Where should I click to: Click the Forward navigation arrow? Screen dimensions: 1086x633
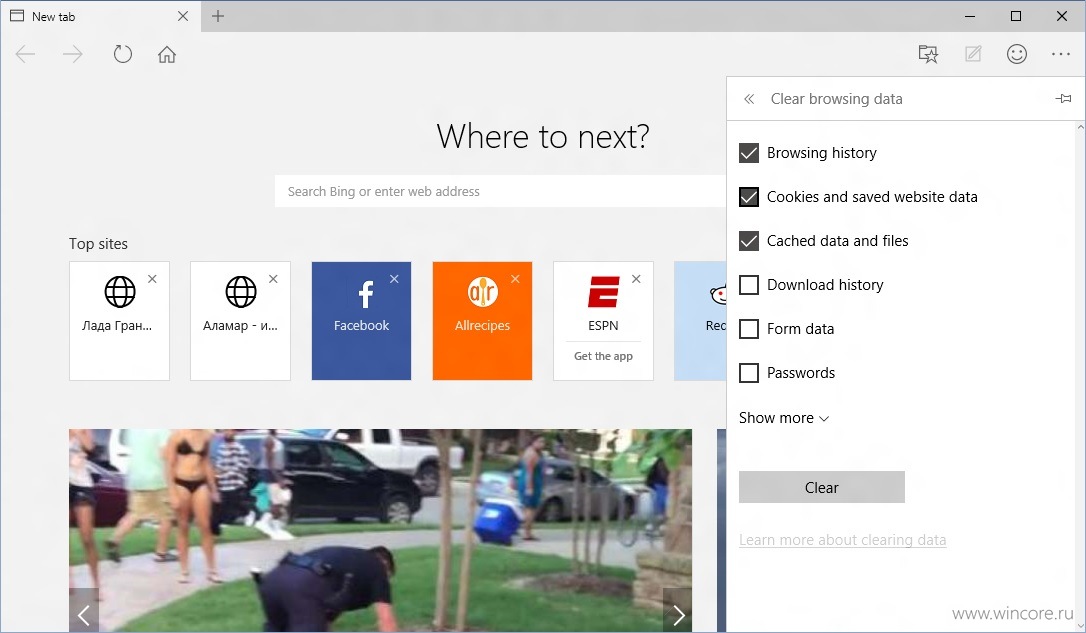point(73,54)
